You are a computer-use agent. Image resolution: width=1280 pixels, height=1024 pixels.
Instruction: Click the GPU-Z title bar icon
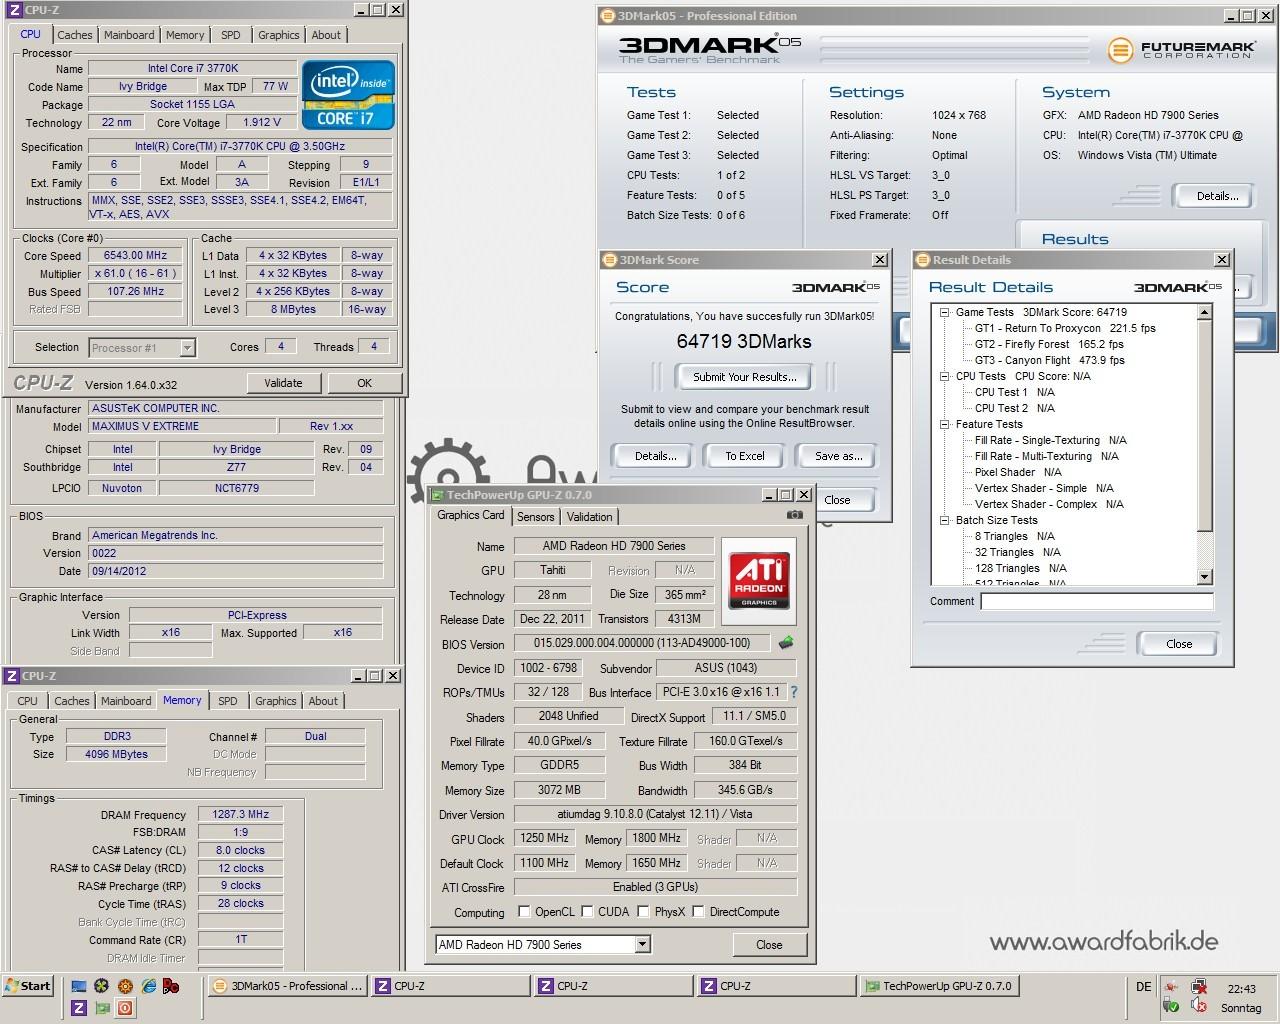tap(437, 495)
